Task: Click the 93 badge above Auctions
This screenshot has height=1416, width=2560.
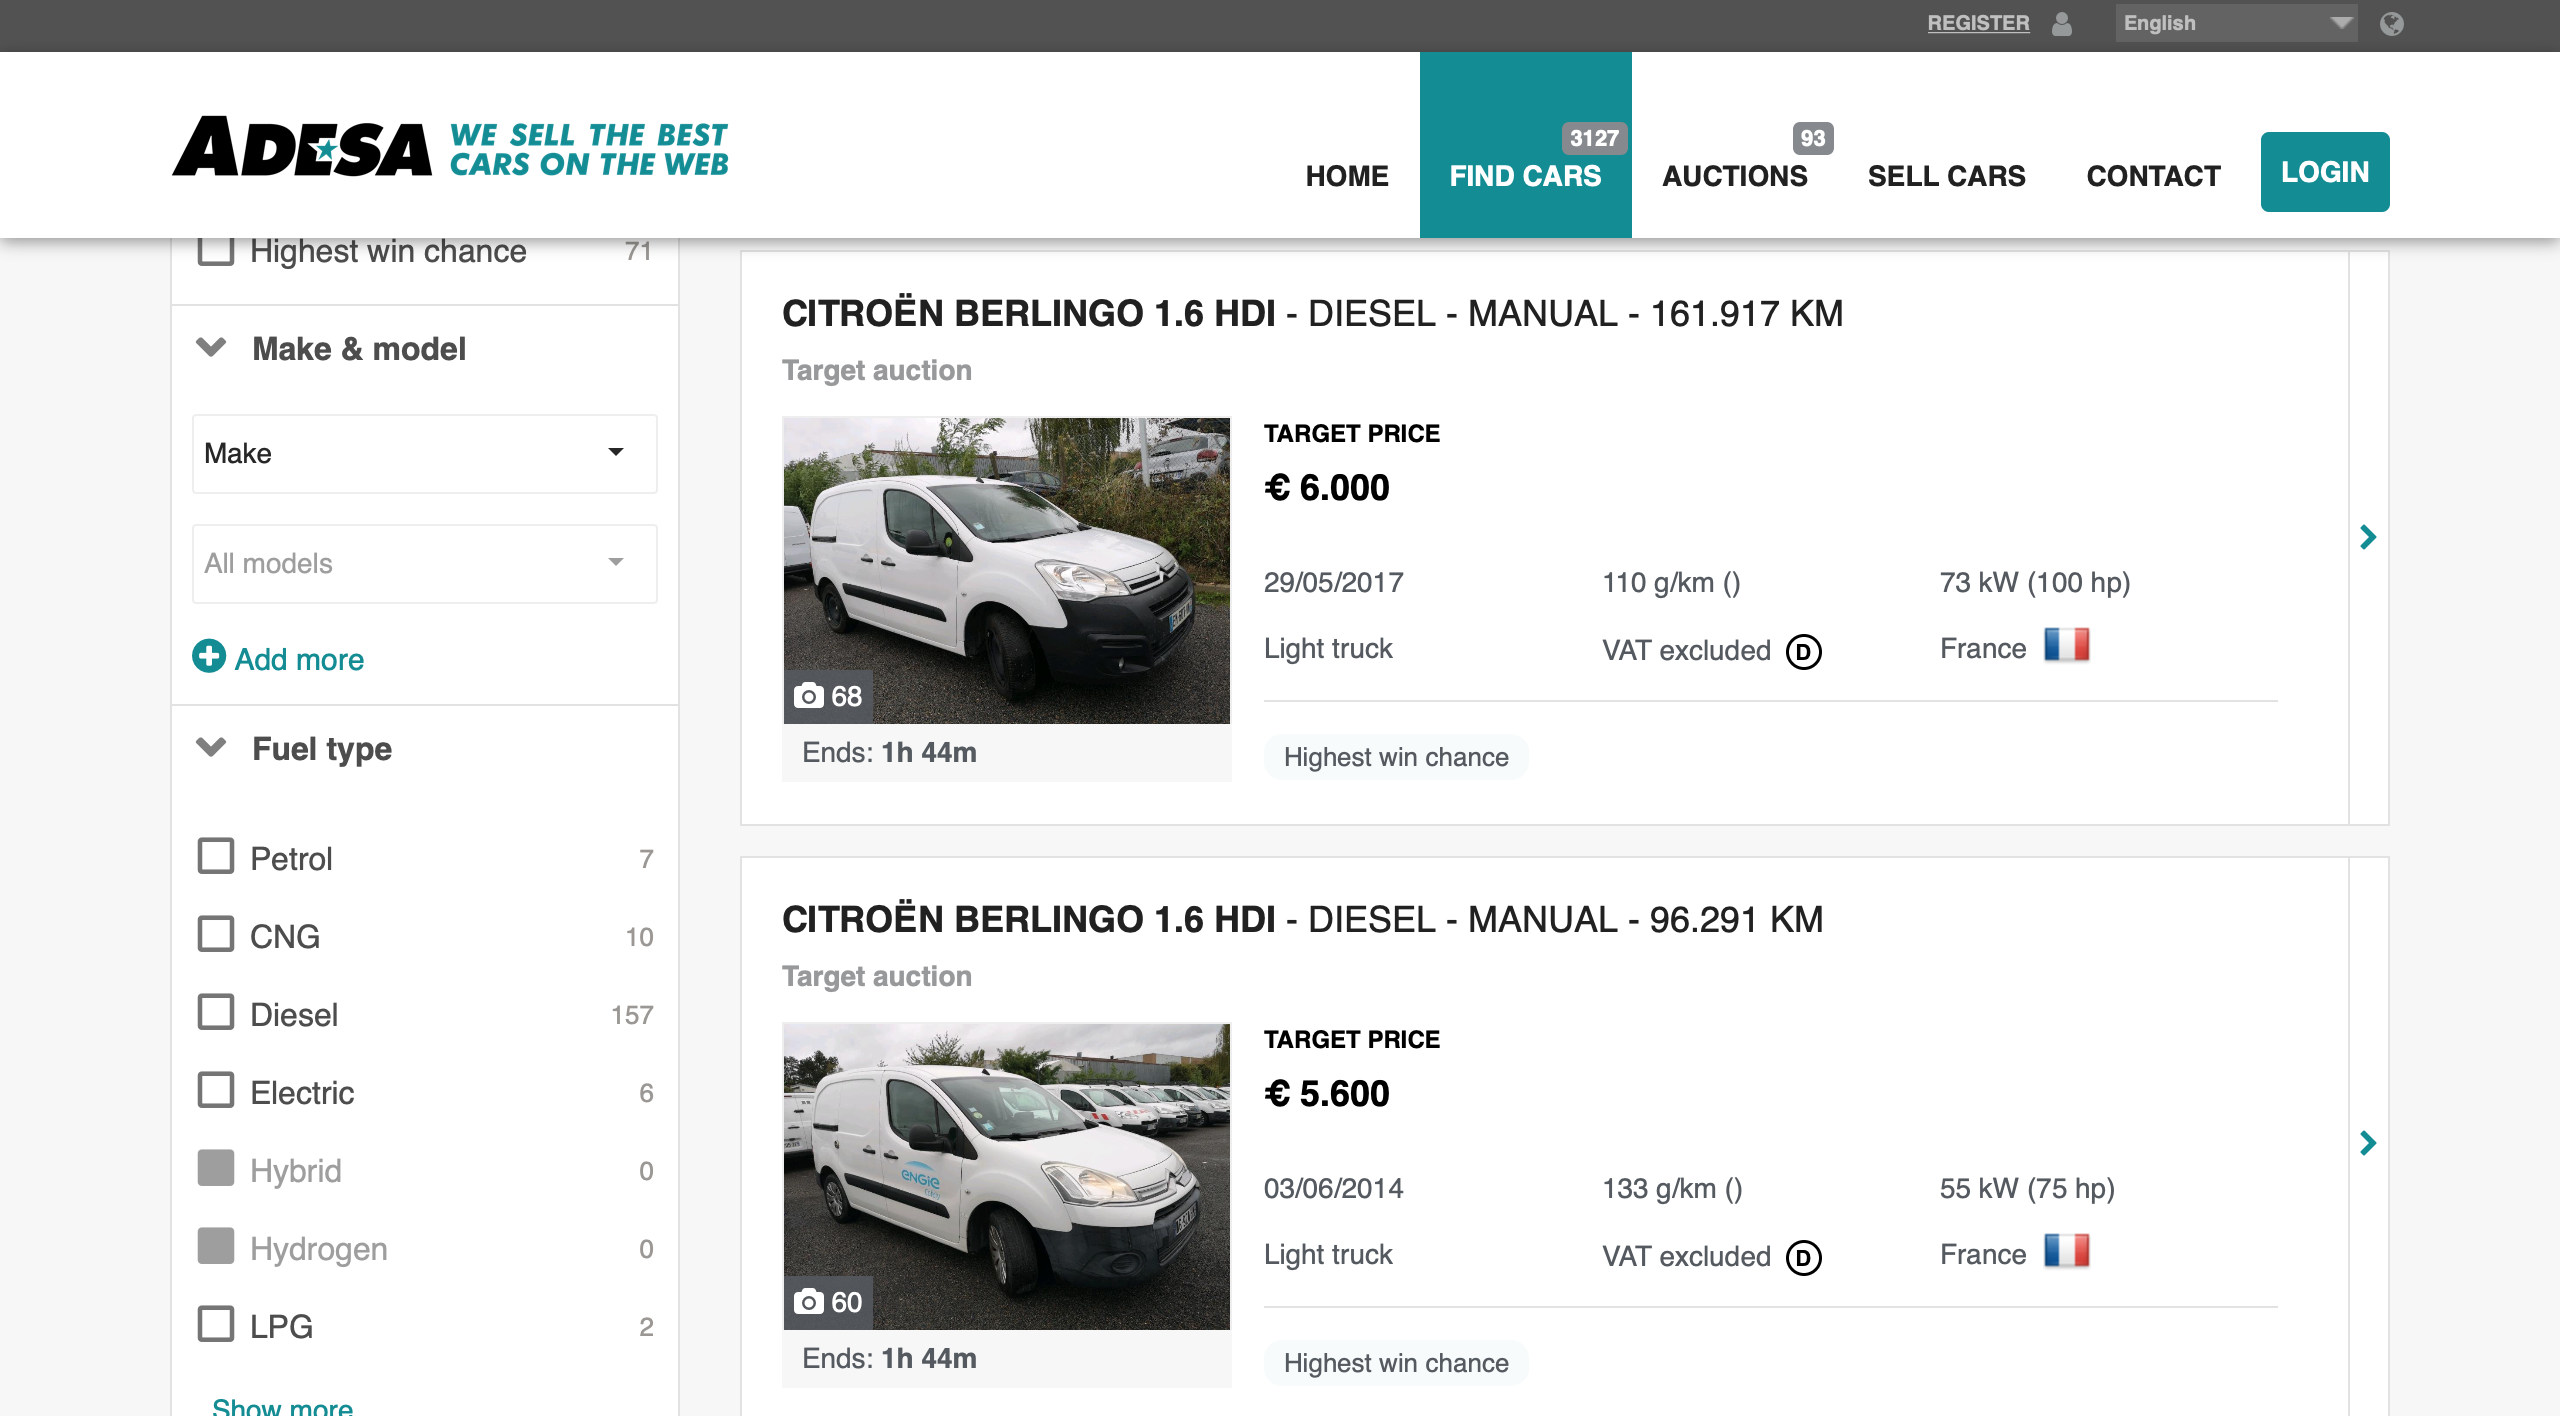Action: pyautogui.click(x=1813, y=138)
